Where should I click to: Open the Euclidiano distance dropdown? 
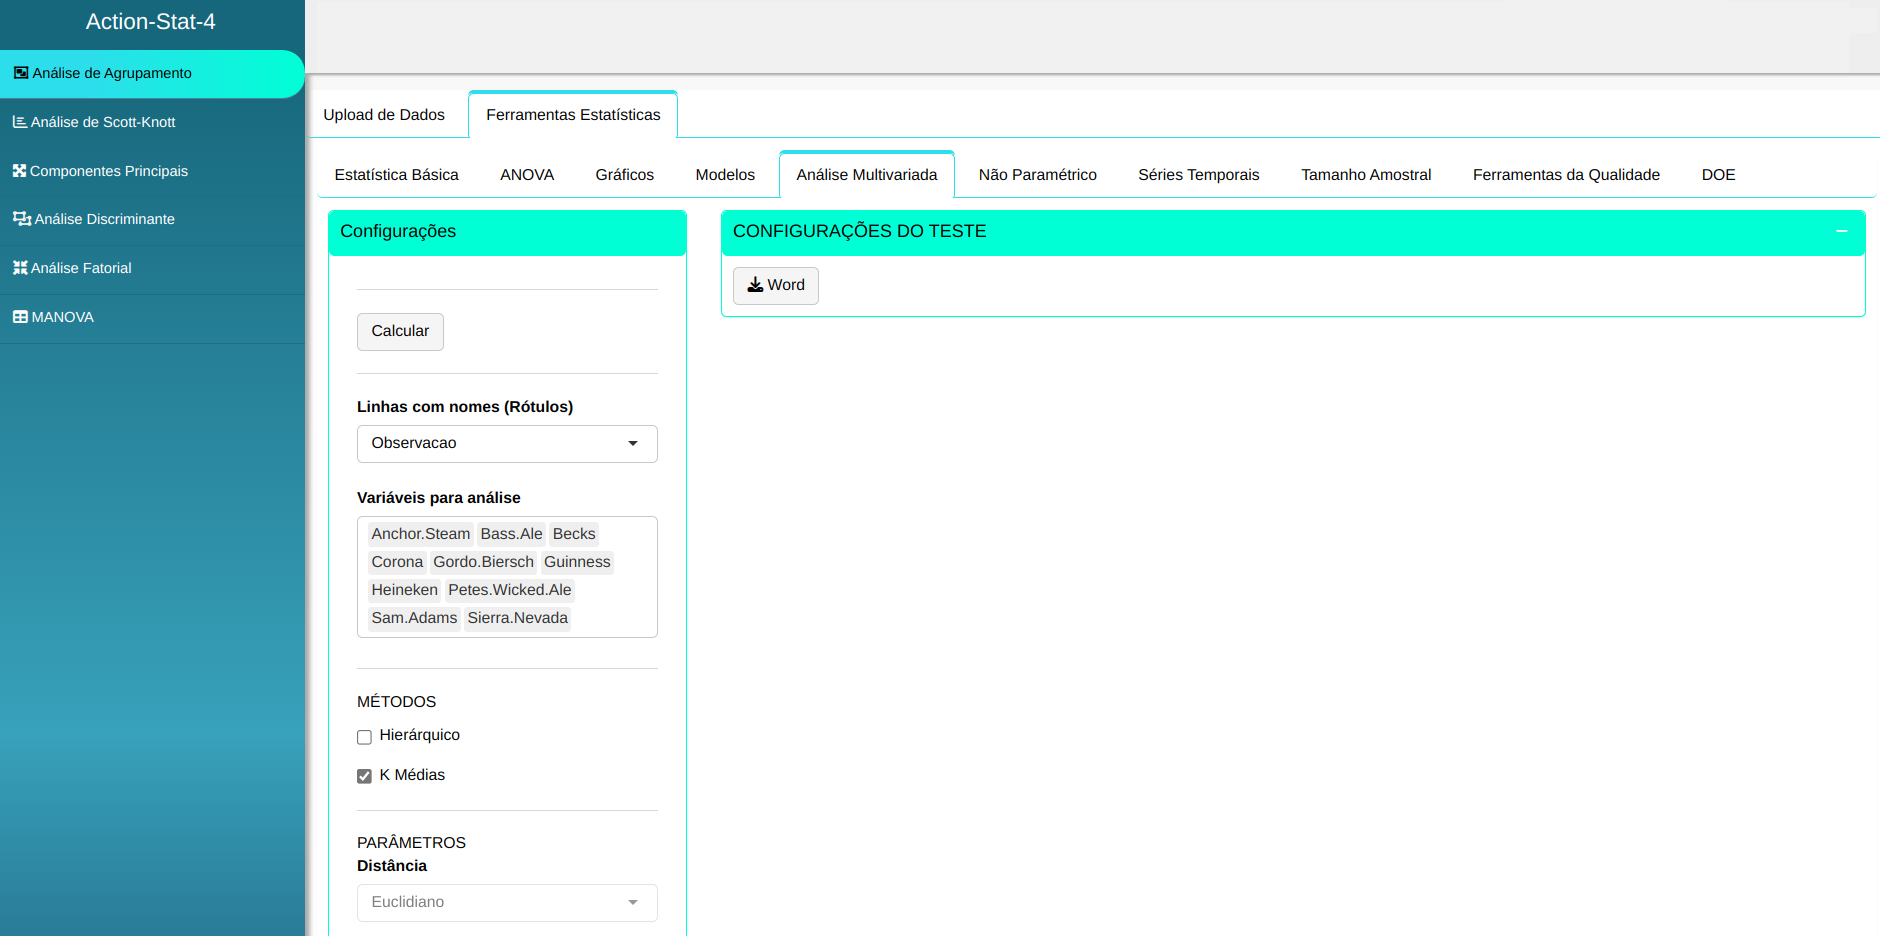(507, 903)
